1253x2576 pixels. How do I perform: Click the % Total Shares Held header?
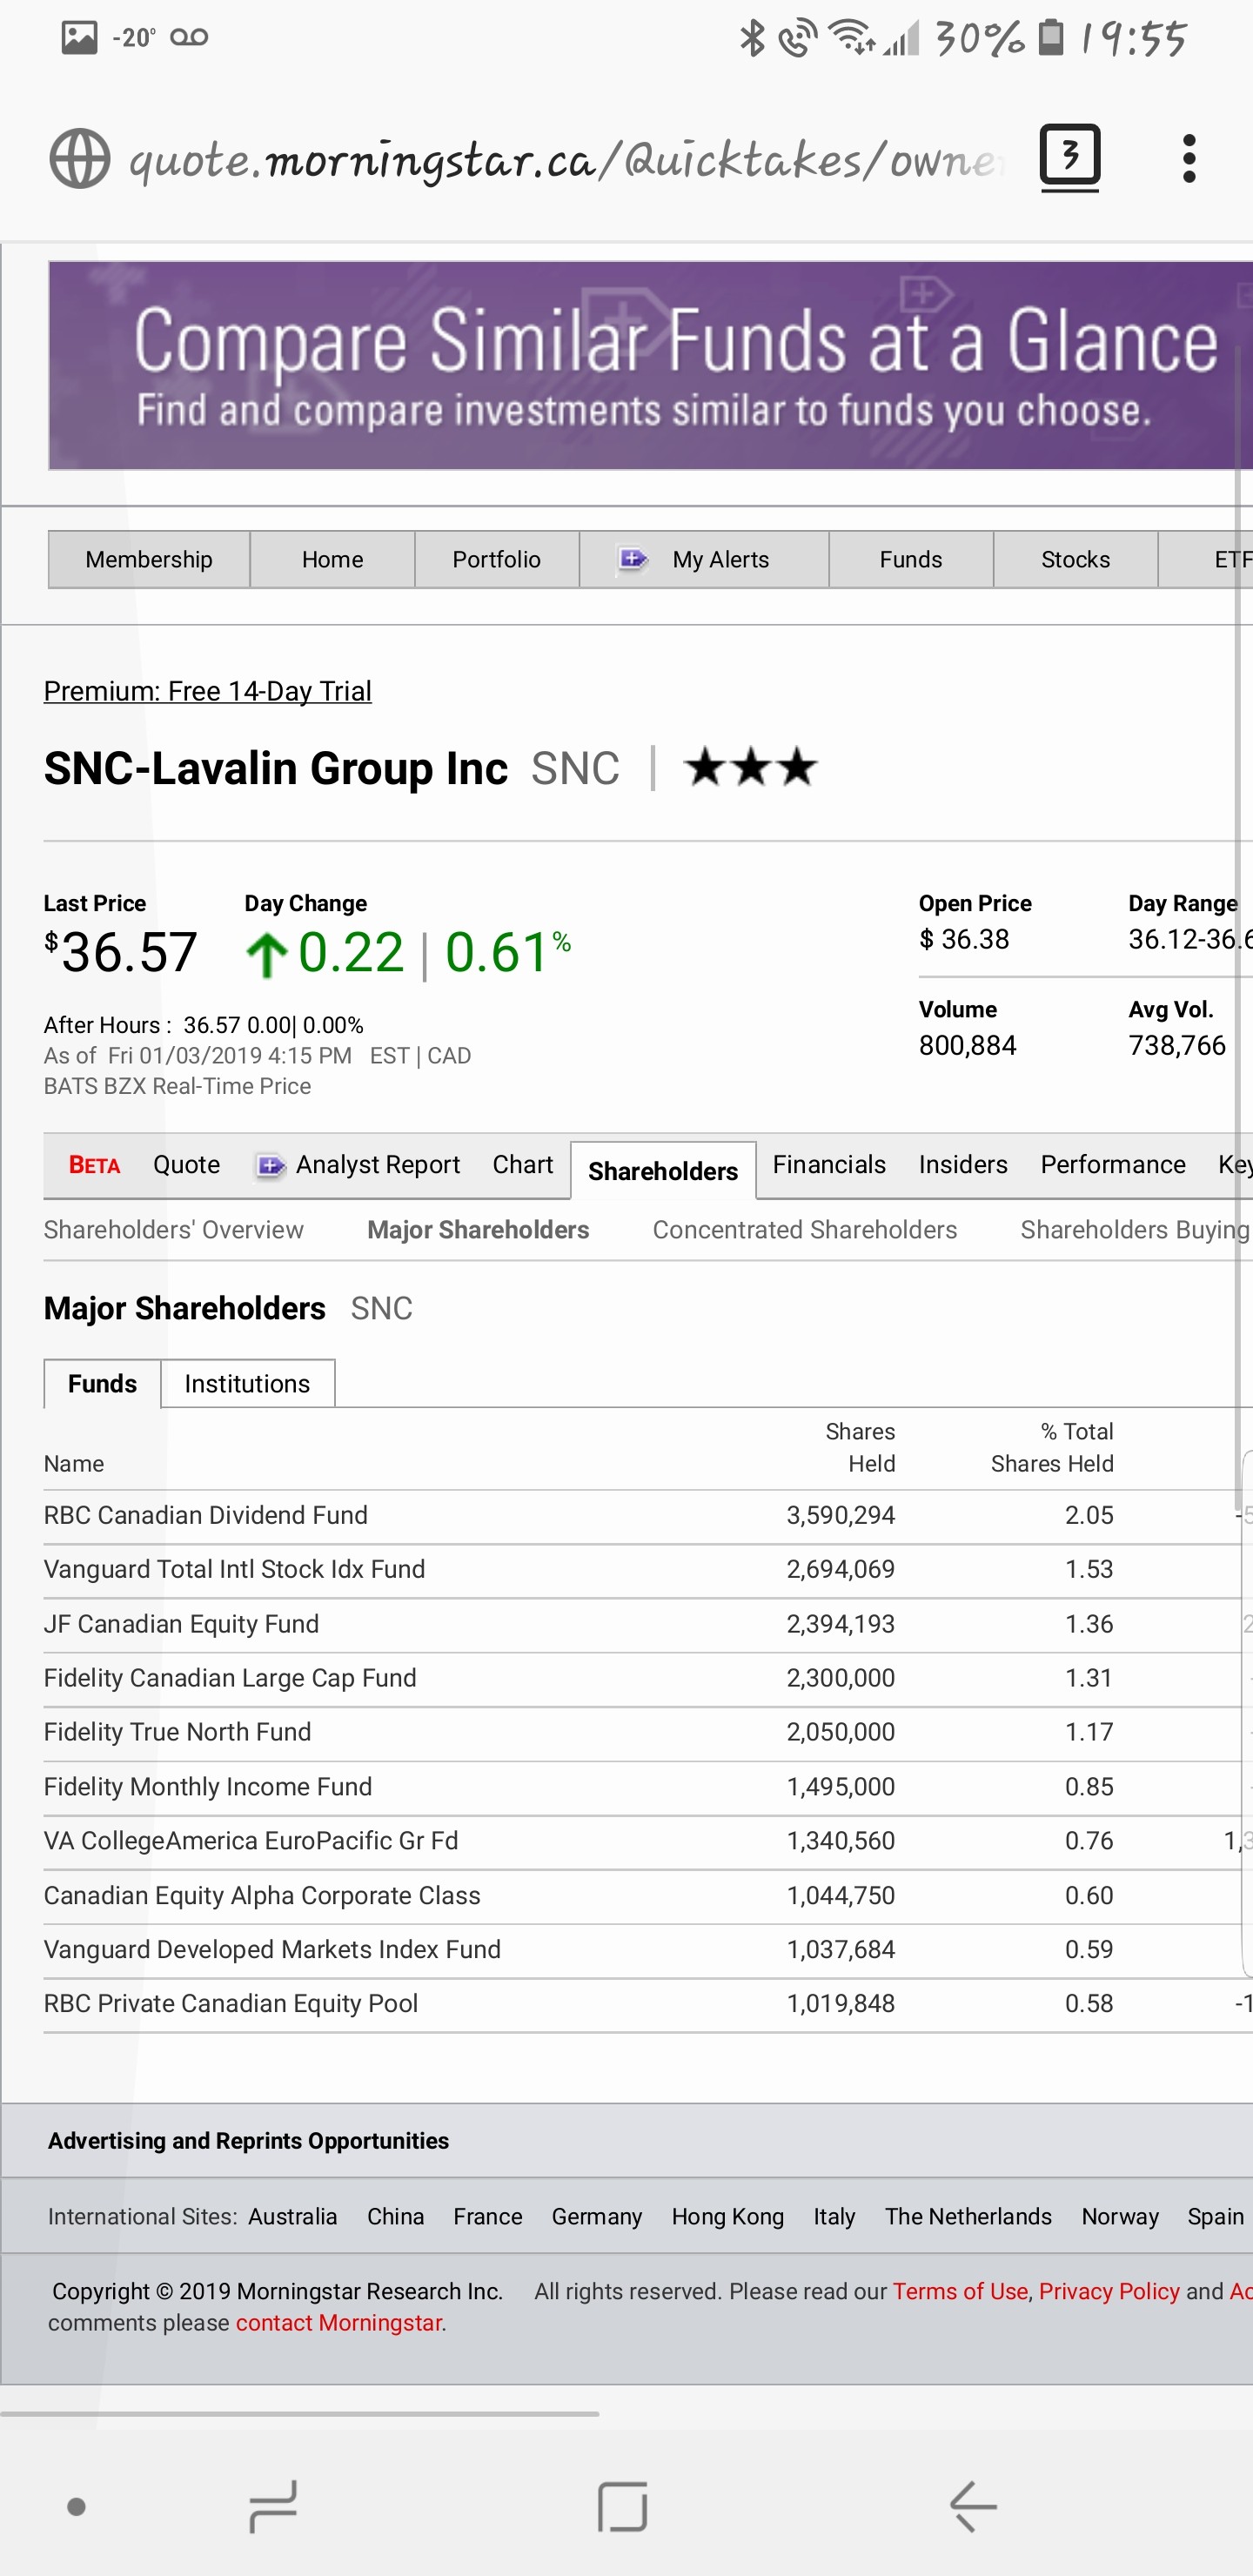click(x=1052, y=1447)
